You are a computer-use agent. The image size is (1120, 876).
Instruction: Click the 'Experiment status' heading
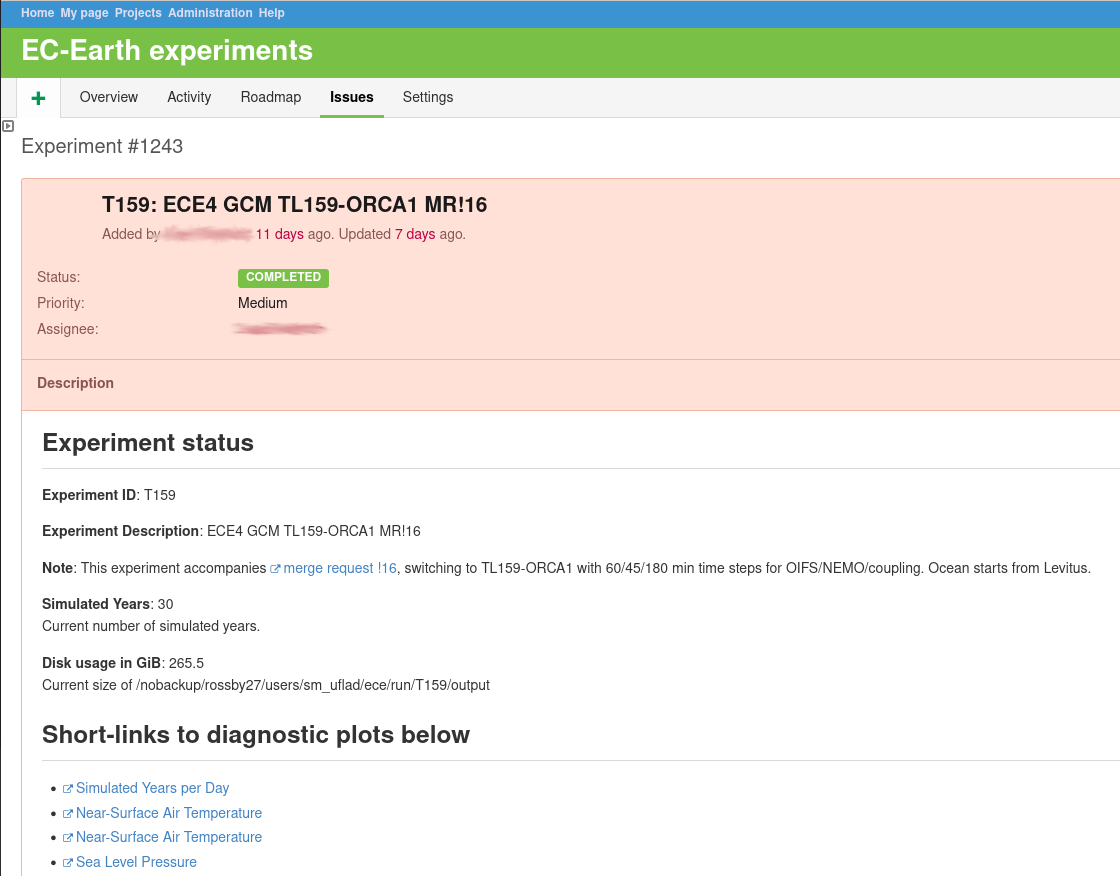(148, 443)
